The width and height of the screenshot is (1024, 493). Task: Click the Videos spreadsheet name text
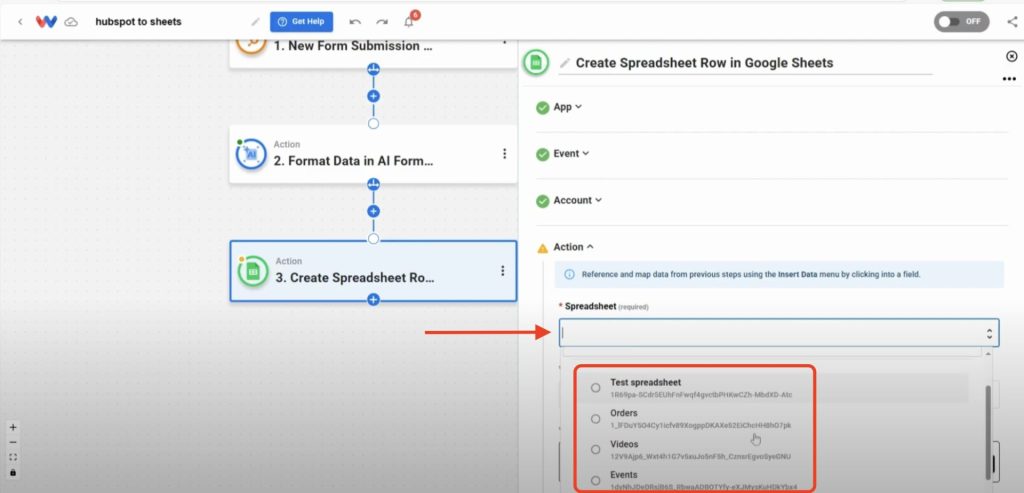pyautogui.click(x=624, y=444)
